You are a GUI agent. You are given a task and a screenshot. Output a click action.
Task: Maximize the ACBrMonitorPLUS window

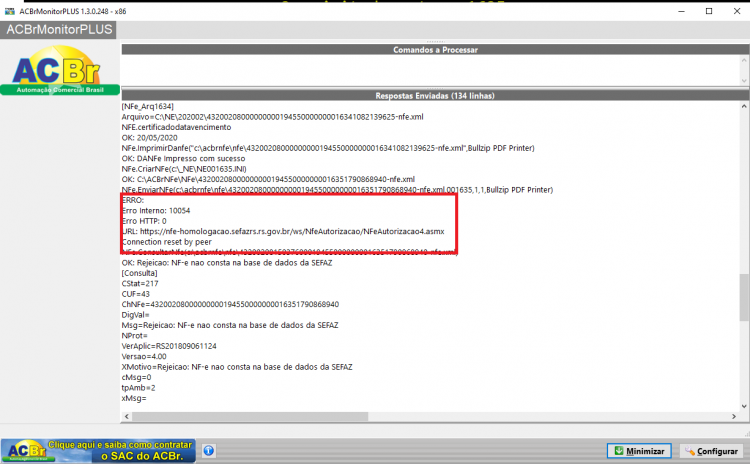click(709, 11)
